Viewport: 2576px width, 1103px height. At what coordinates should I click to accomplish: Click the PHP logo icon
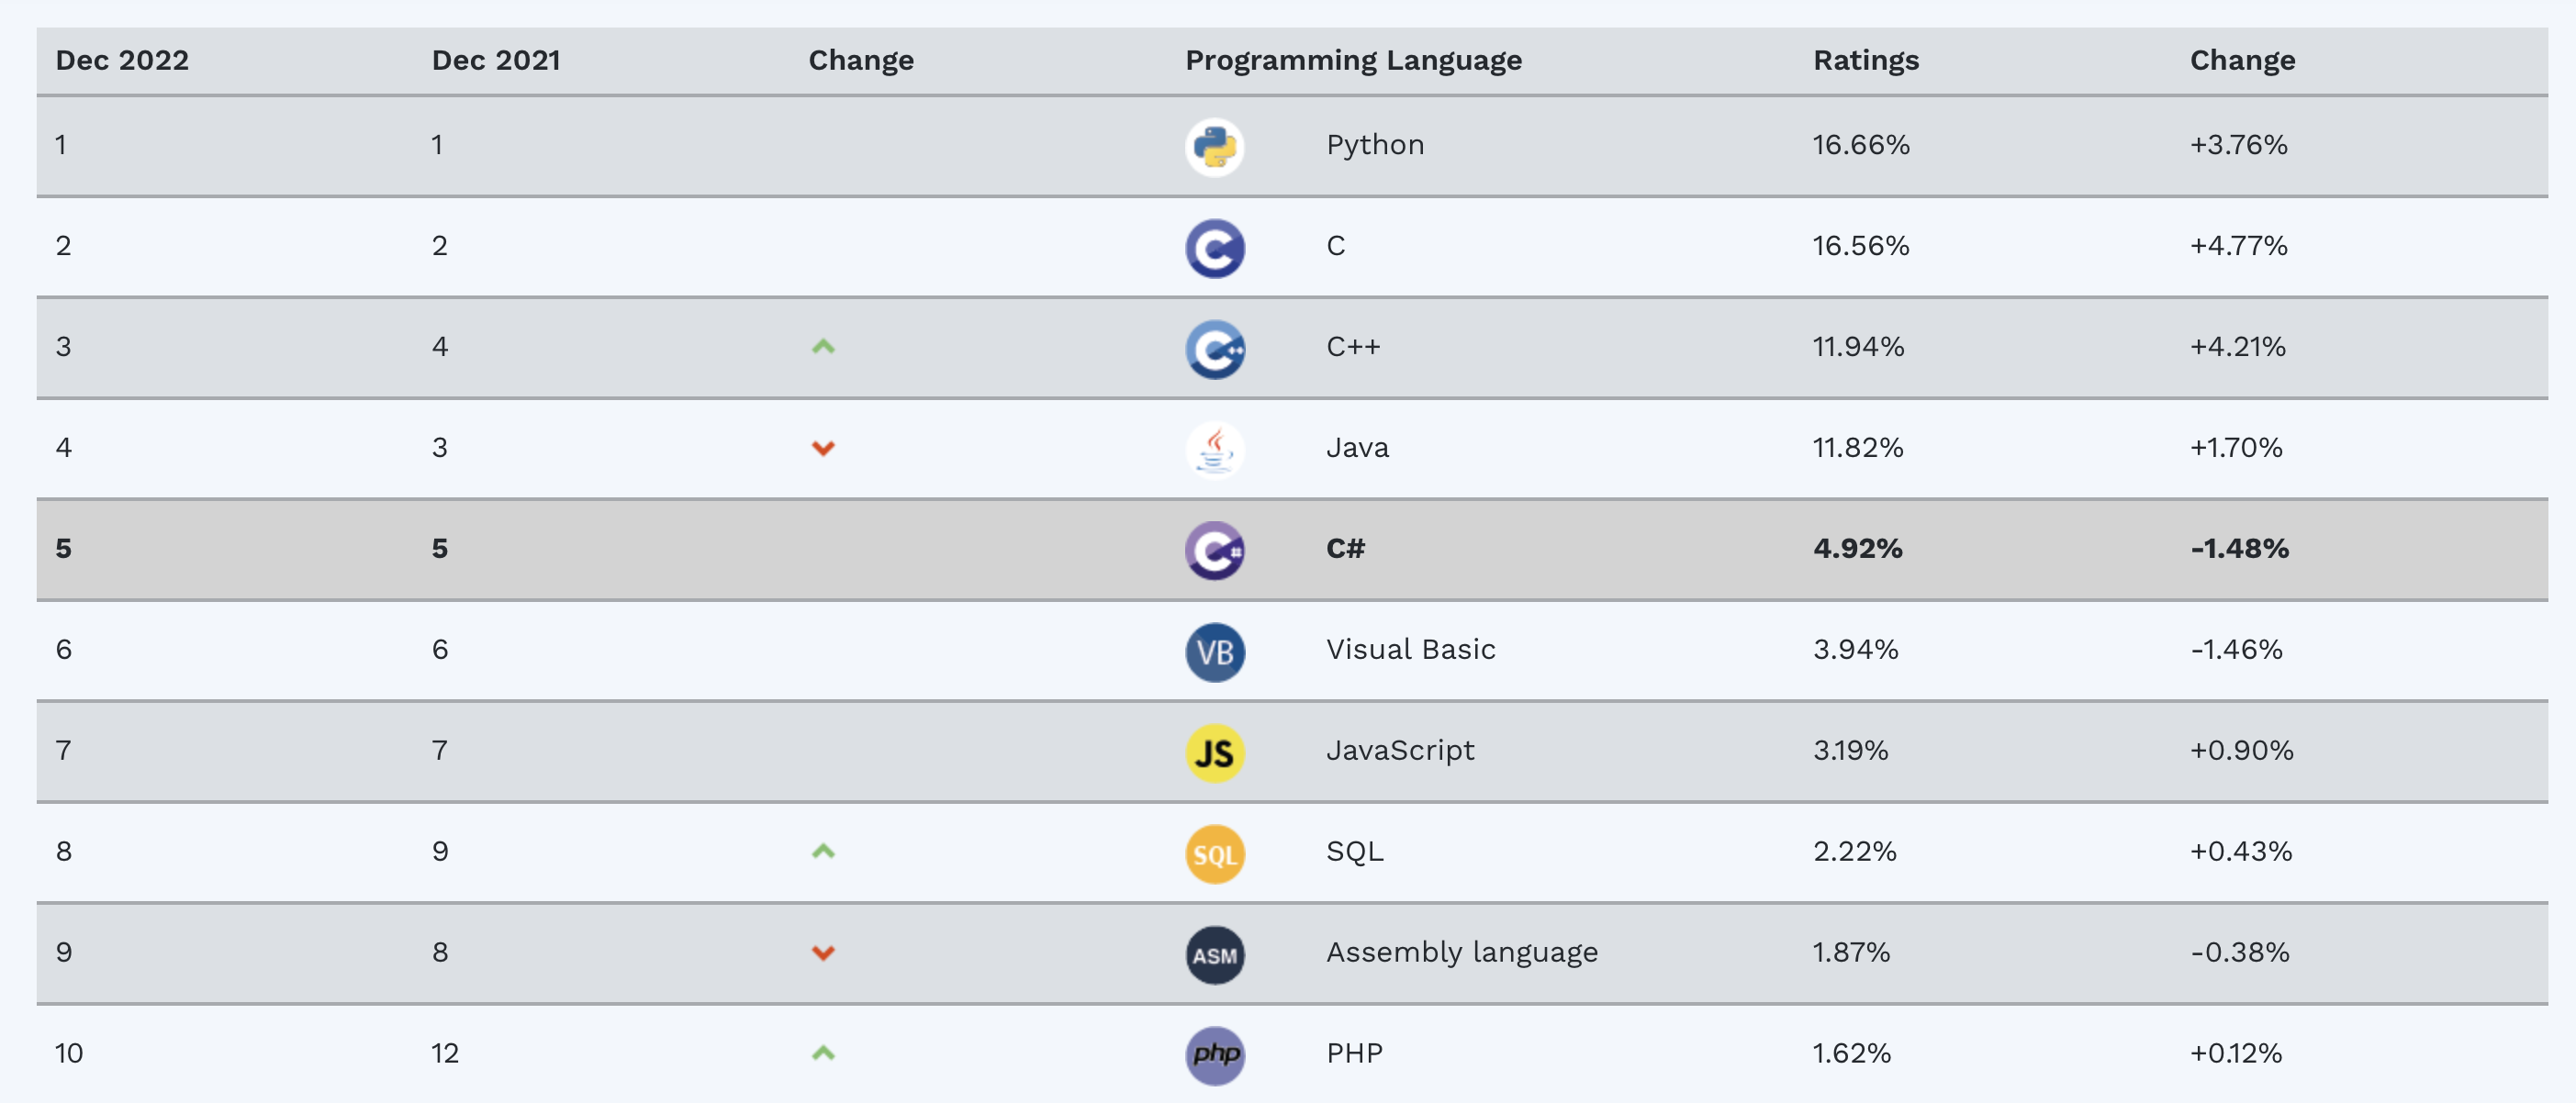tap(1214, 1054)
